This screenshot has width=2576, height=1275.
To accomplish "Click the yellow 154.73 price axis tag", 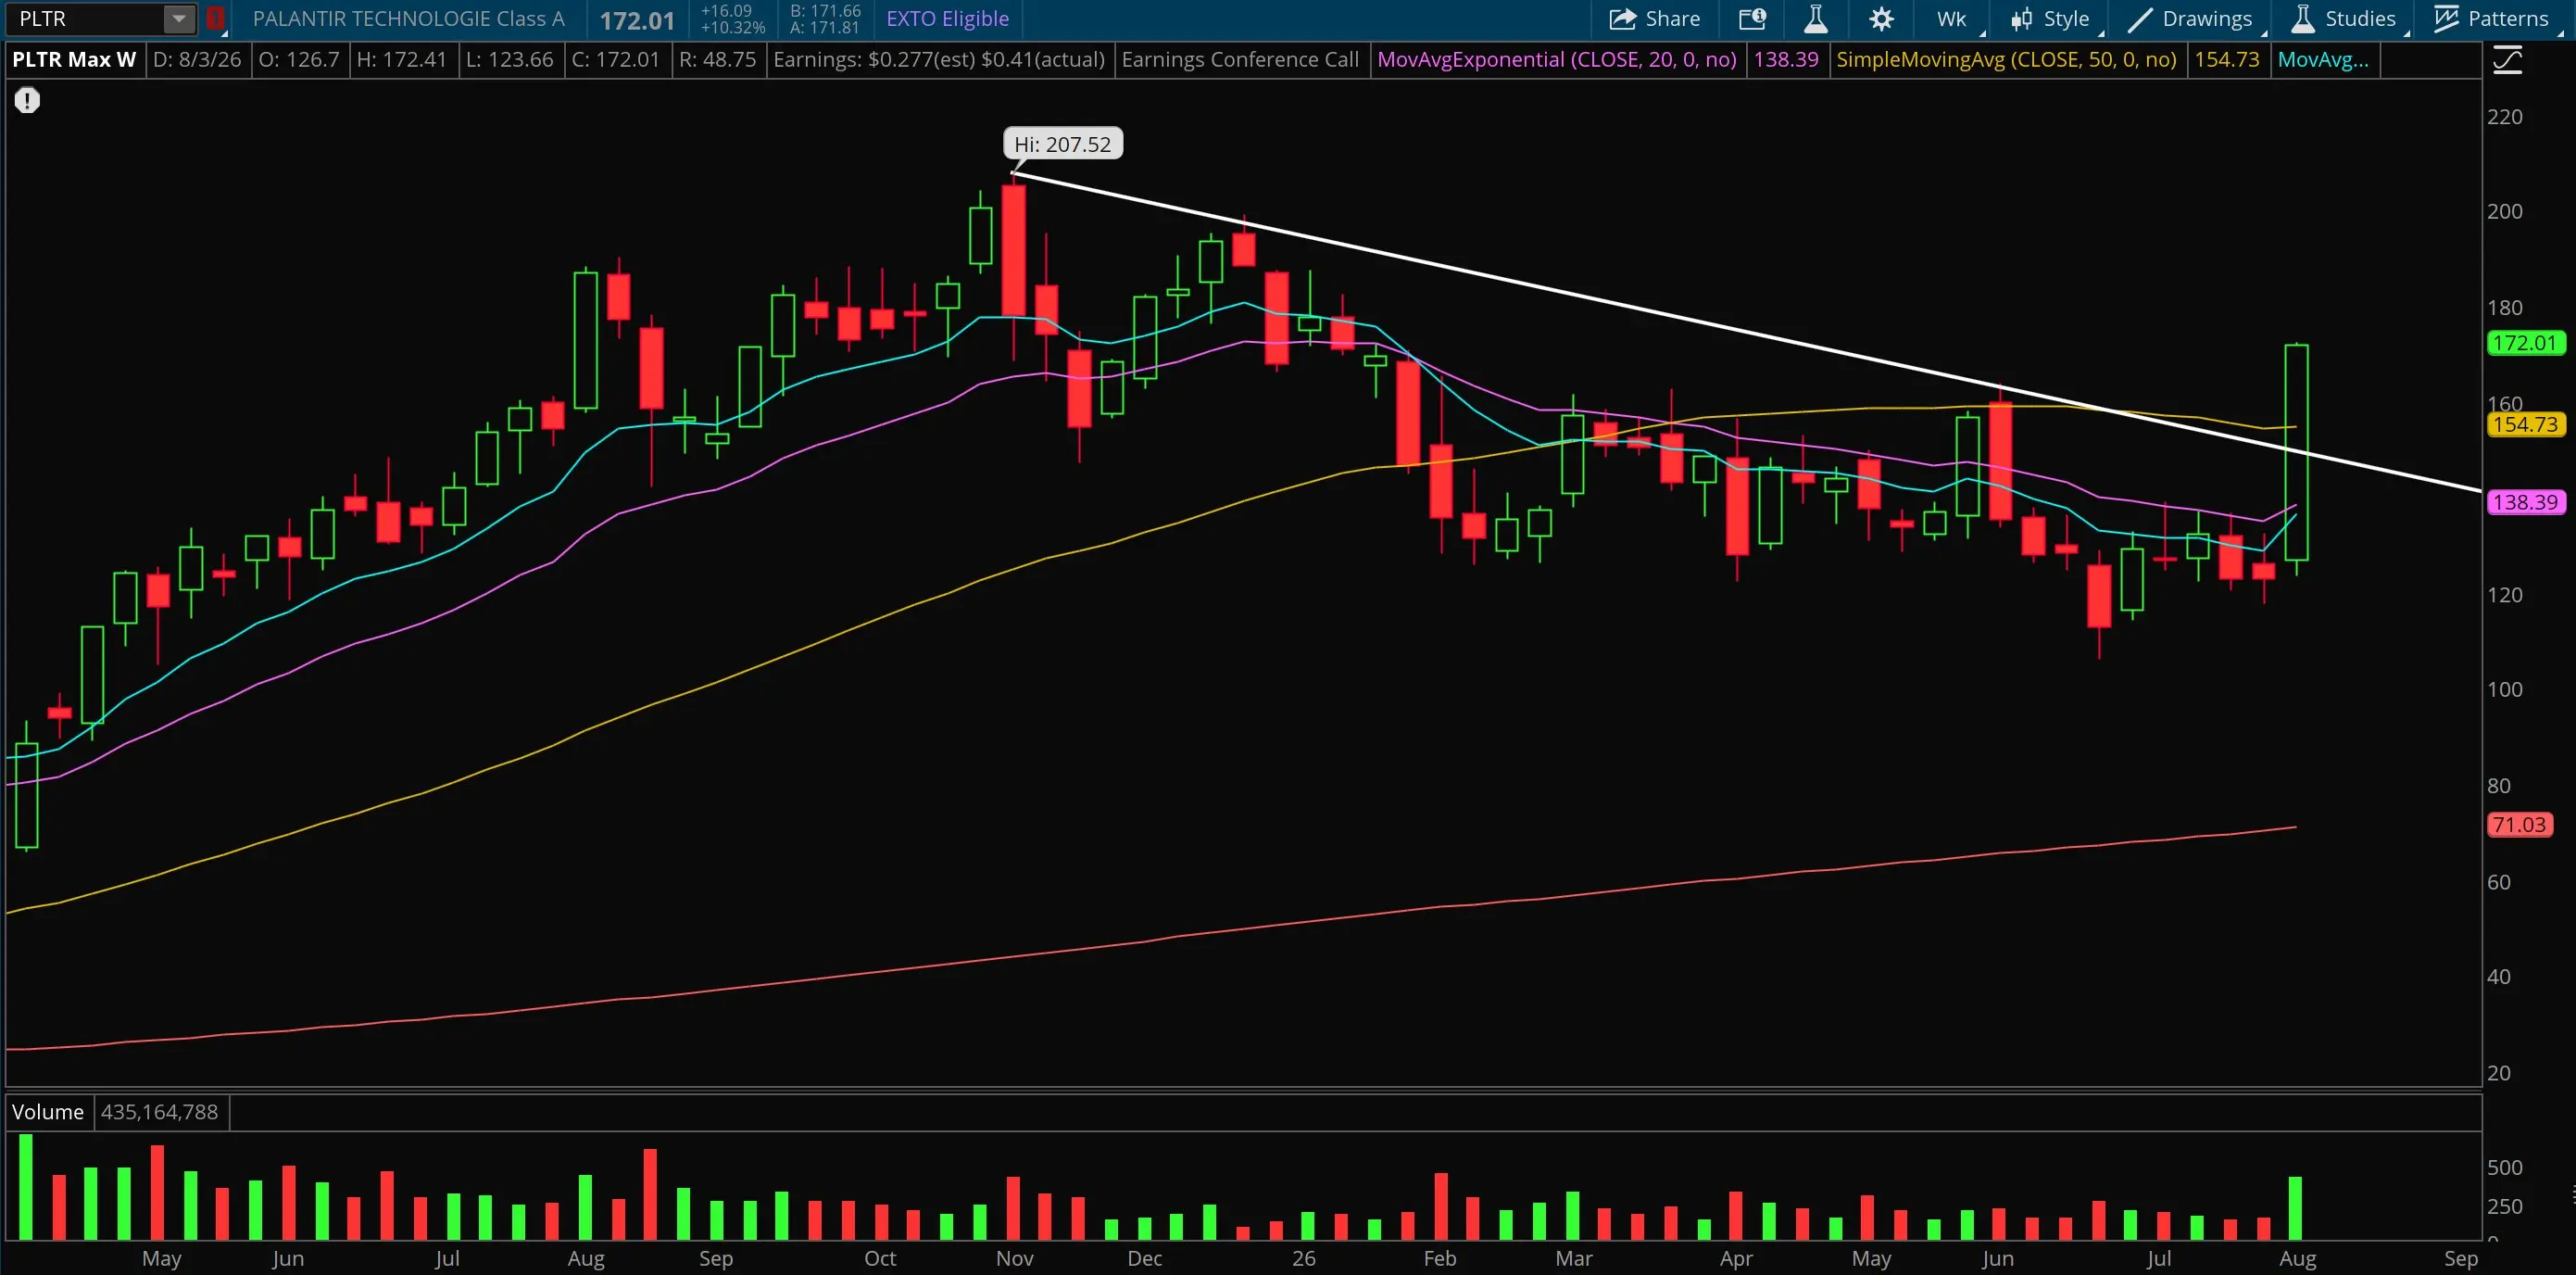I will [2525, 424].
